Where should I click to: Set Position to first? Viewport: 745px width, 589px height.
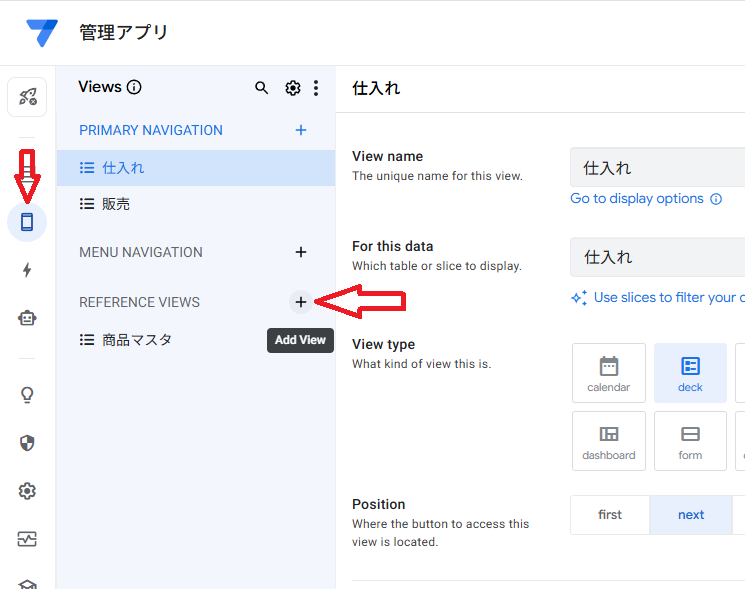click(610, 515)
